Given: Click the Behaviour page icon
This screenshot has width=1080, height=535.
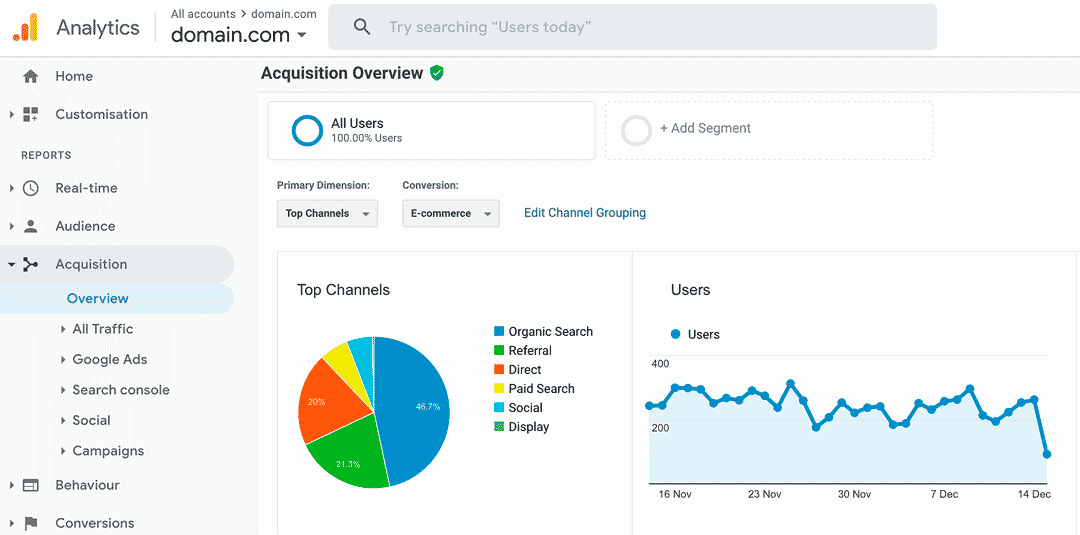Looking at the screenshot, I should (31, 485).
